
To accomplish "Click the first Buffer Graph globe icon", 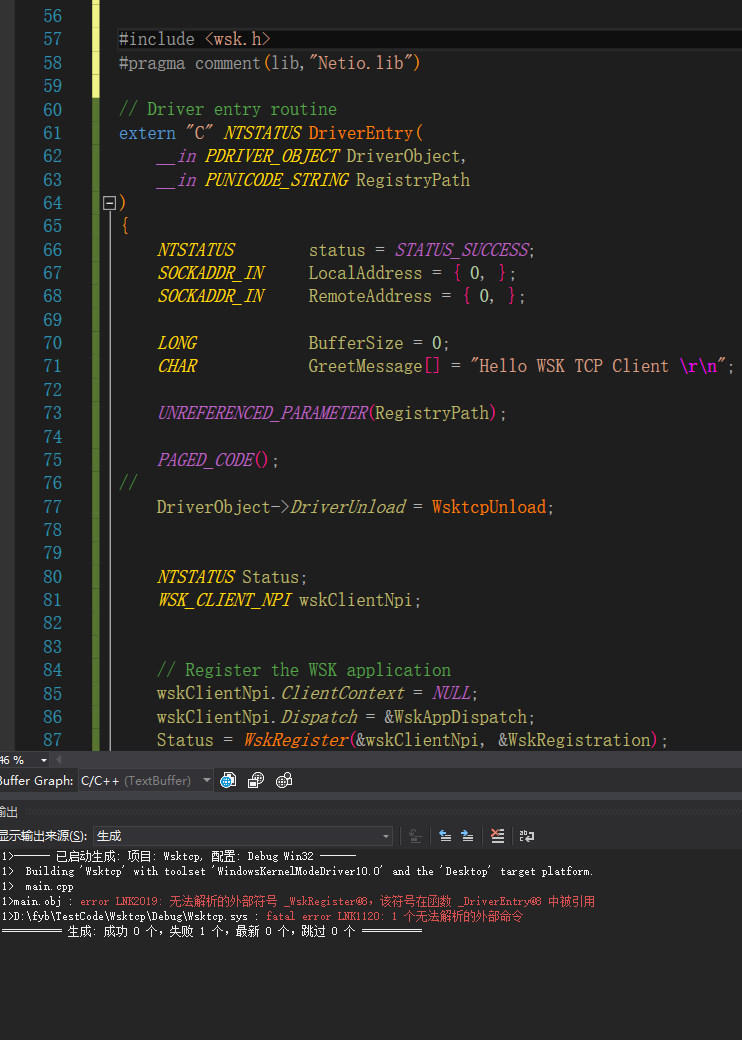I will click(228, 781).
